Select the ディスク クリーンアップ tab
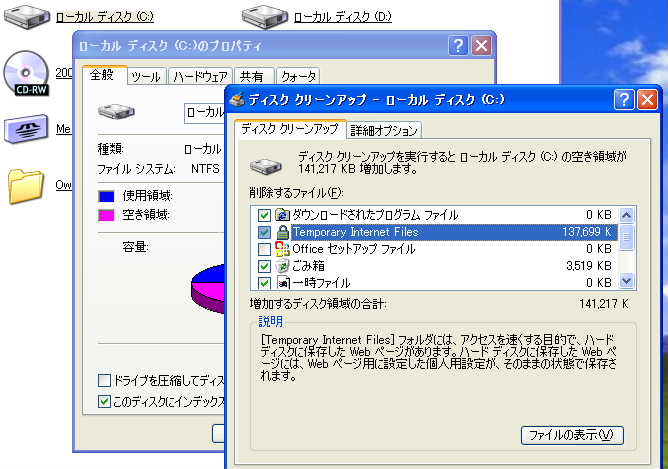Viewport: 668px width, 469px height. (x=290, y=129)
